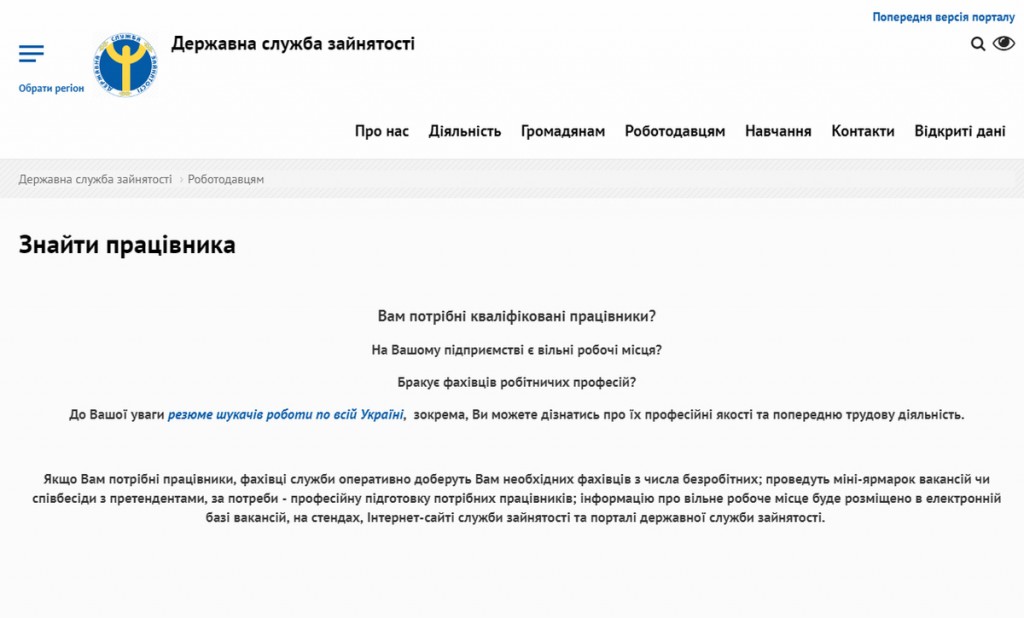Screen dimensions: 1024x618
Task: Click the "Бракує фахівців робітничих професій?" text
Action: [516, 382]
